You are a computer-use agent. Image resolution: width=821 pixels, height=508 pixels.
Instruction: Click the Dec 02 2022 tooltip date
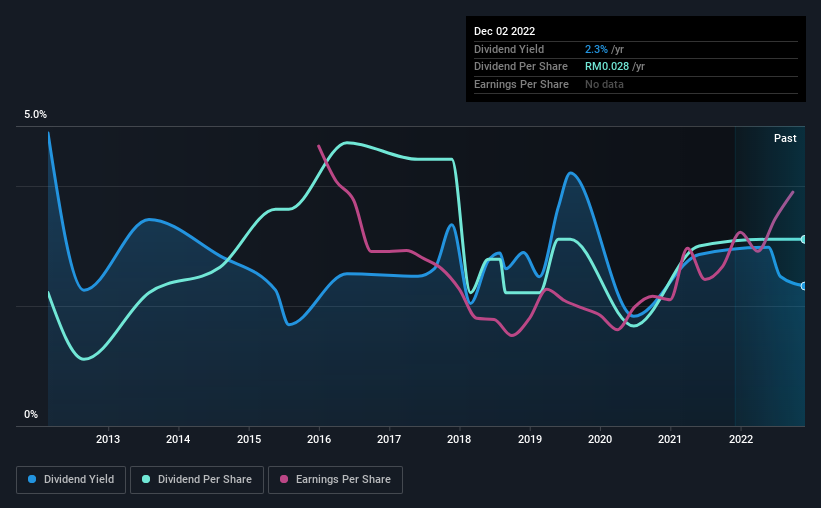point(504,31)
